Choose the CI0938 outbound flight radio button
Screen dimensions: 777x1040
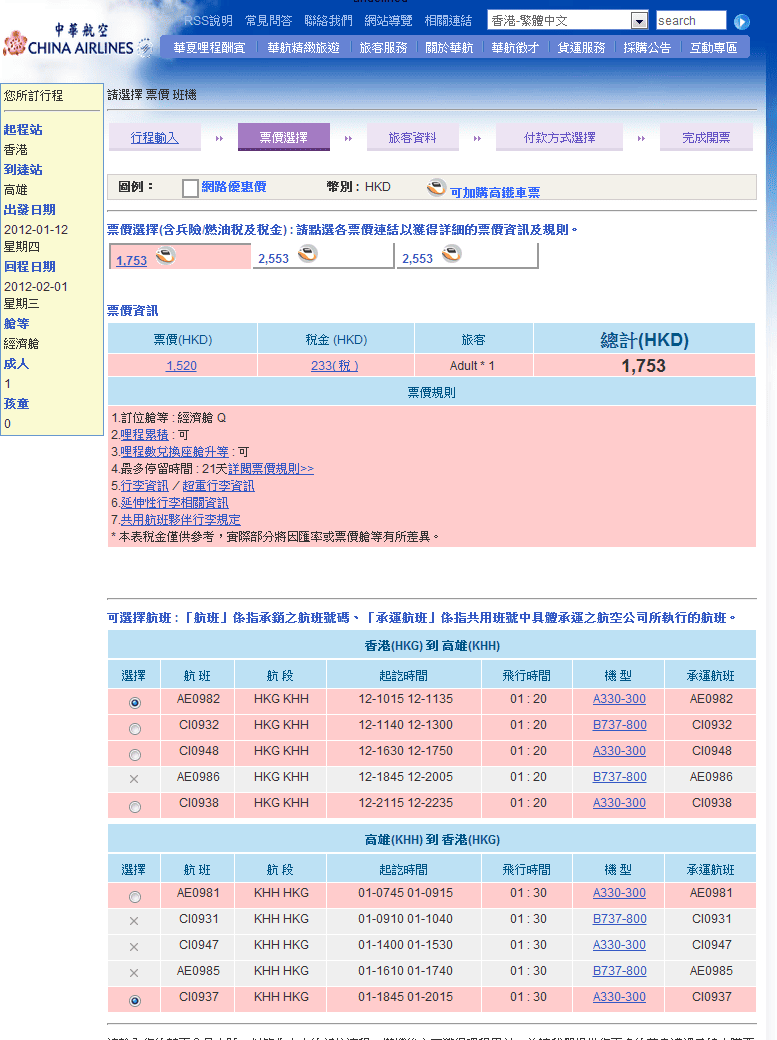click(x=135, y=807)
